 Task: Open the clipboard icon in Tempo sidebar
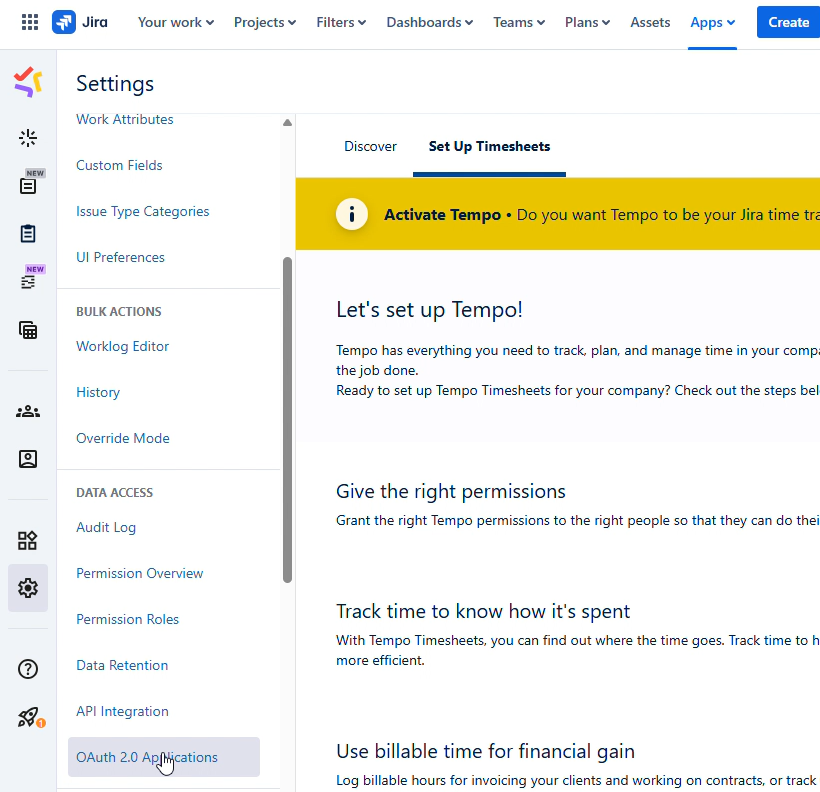pos(28,233)
